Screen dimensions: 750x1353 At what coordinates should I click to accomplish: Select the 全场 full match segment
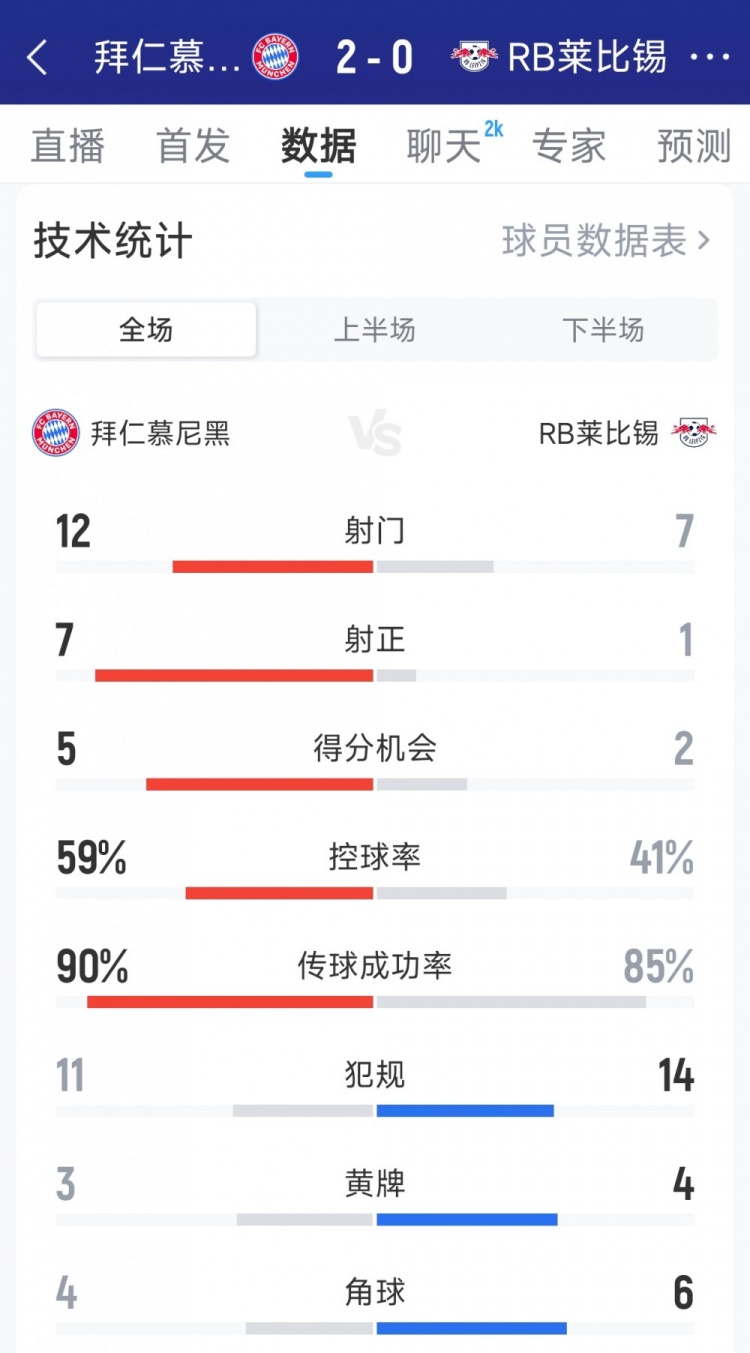146,330
